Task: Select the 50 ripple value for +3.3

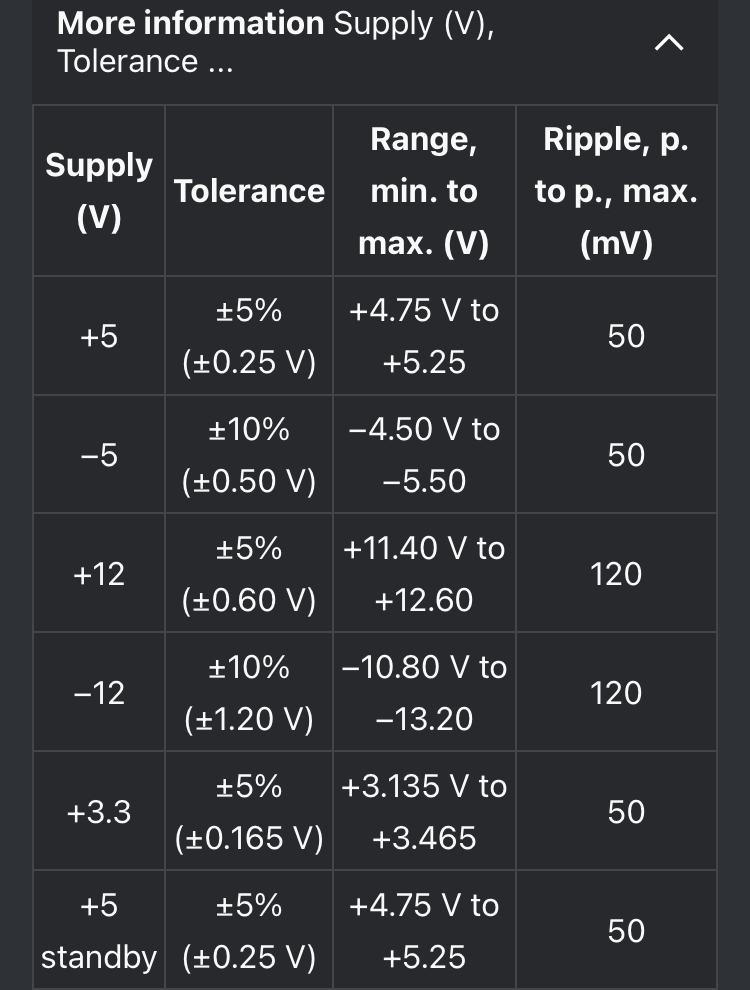Action: coord(616,811)
